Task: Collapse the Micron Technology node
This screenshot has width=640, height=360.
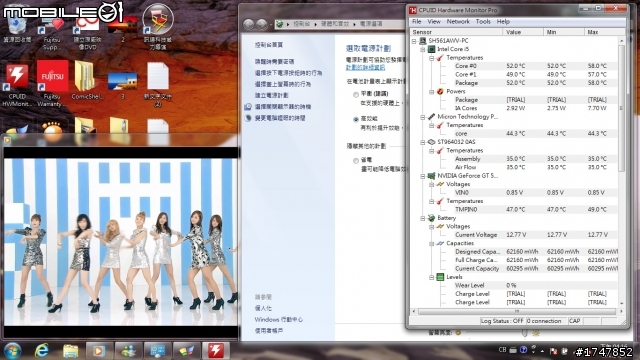Action: [423, 117]
